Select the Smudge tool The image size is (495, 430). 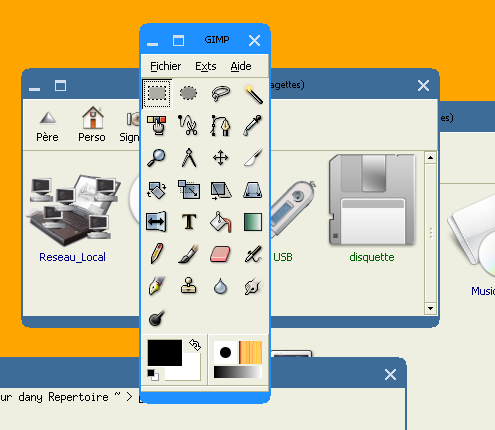(x=253, y=286)
